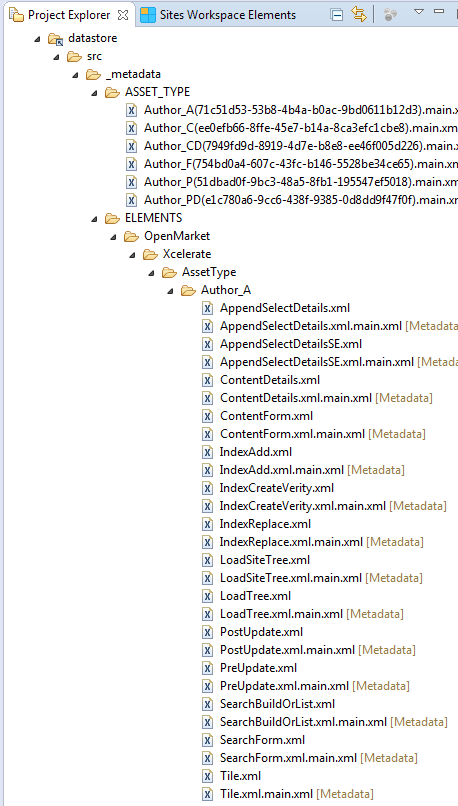This screenshot has width=458, height=806.
Task: Toggle Link with Editor arrows icon
Action: (x=359, y=14)
